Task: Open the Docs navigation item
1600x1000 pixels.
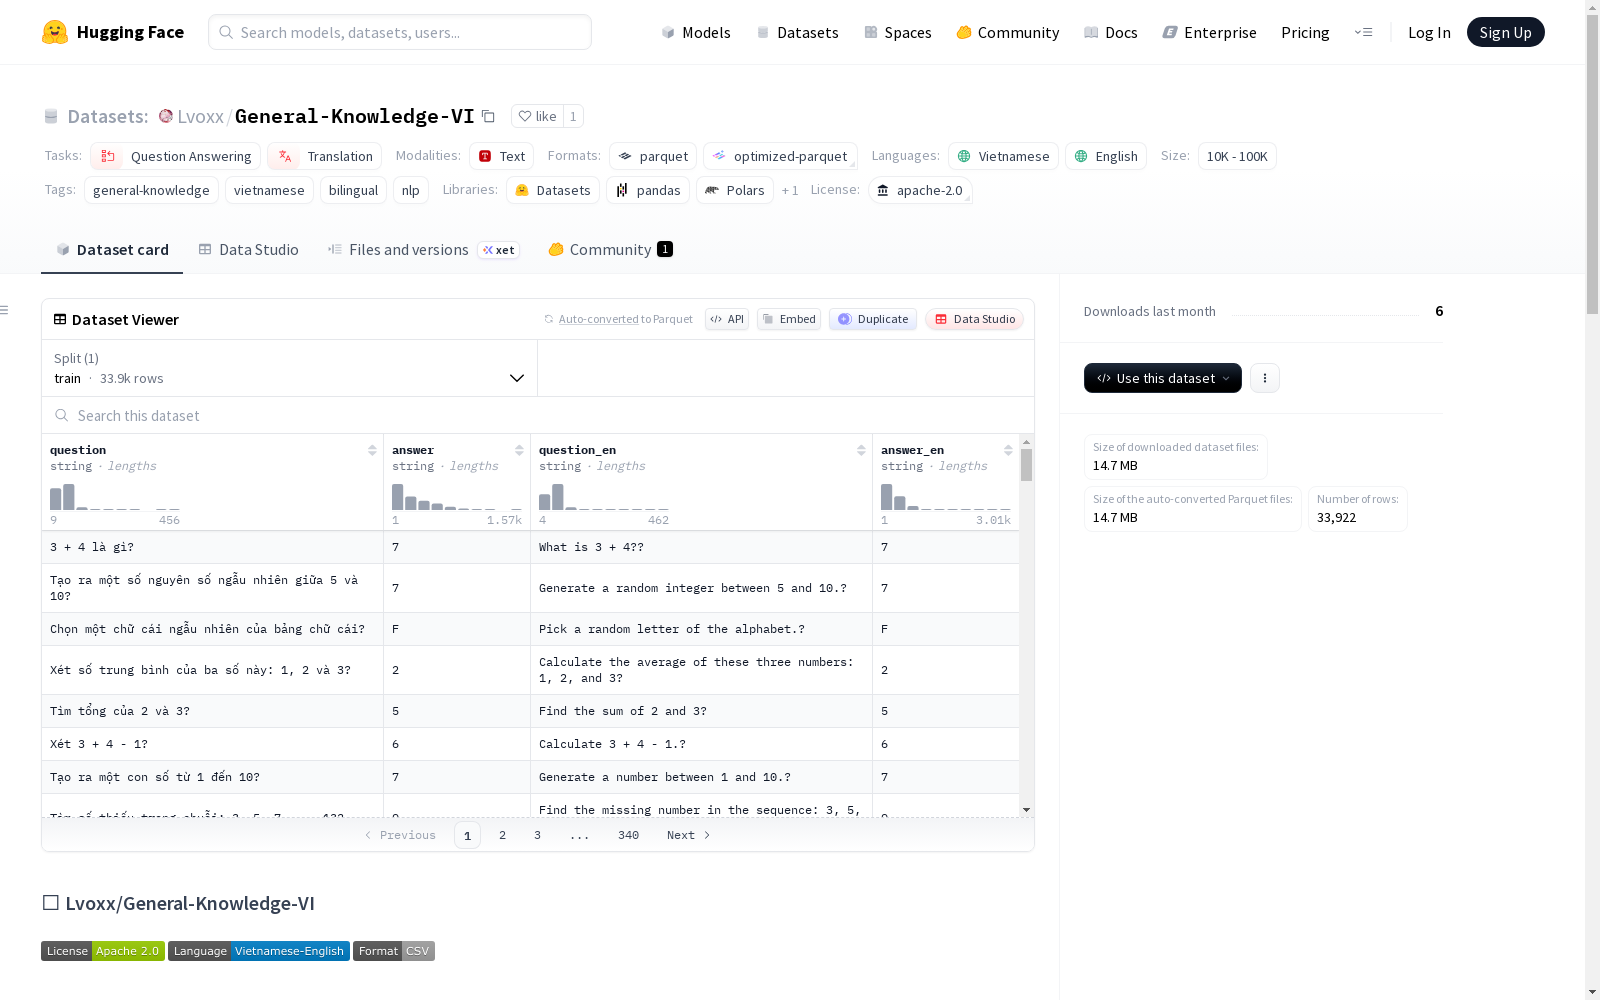Action: coord(1111,32)
